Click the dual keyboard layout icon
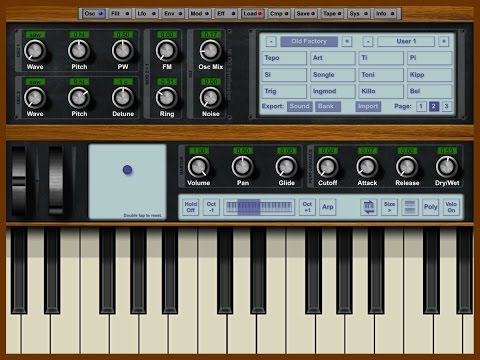 [410, 207]
